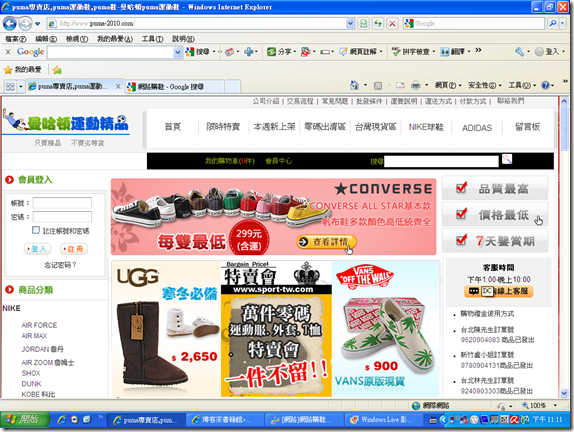
Task: Open the Page (網頁) command bar dropdown
Action: [448, 85]
